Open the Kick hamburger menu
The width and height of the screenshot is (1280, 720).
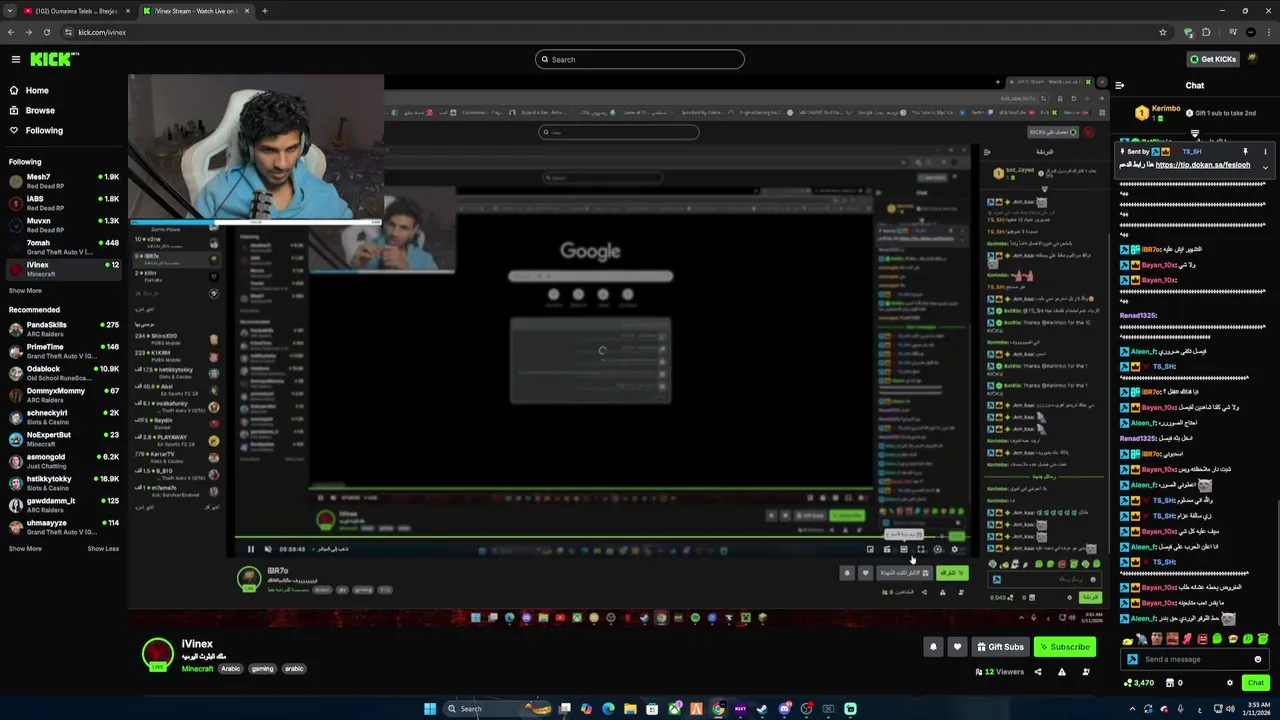15,59
